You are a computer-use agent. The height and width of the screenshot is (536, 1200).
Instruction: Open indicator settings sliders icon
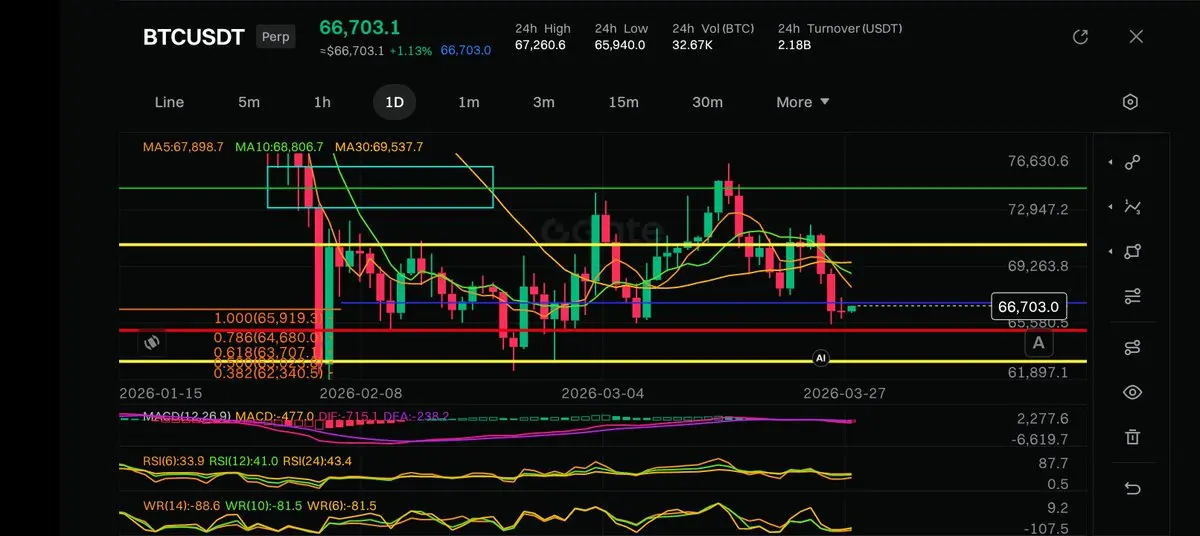1132,297
